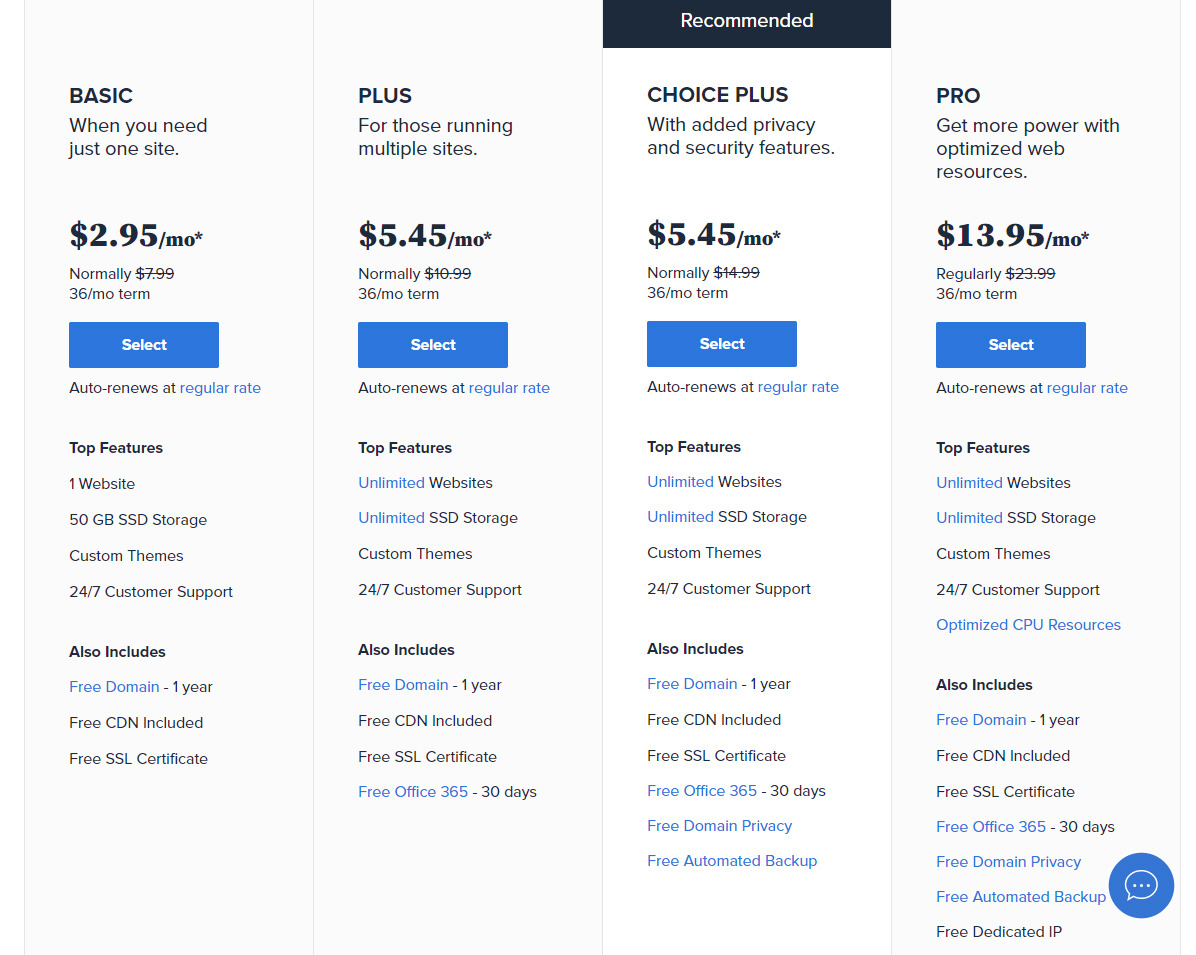Click the Recommended banner above CHOICE PLUS
The height and width of the screenshot is (955, 1196).
(746, 19)
